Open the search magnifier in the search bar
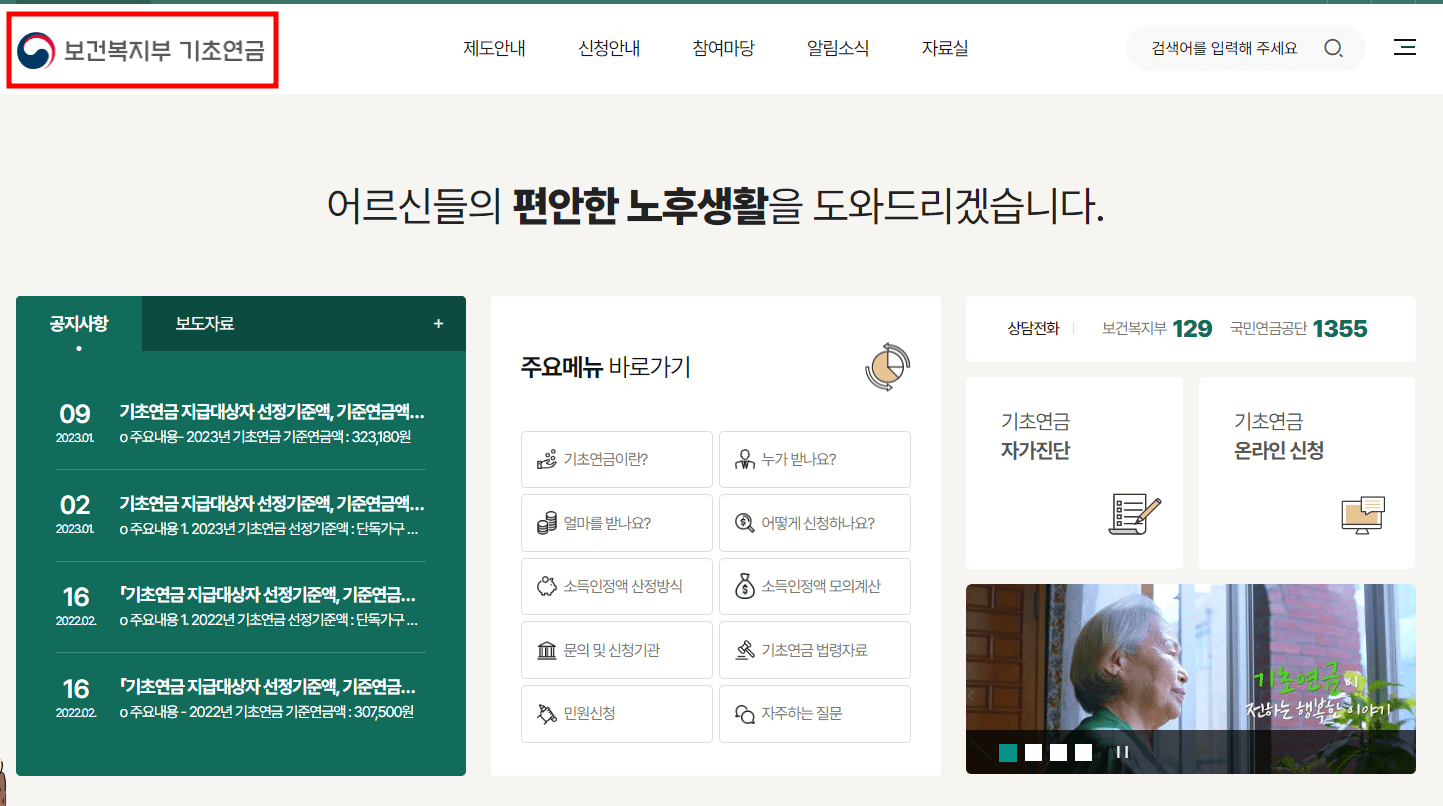The height and width of the screenshot is (806, 1443). [x=1334, y=47]
